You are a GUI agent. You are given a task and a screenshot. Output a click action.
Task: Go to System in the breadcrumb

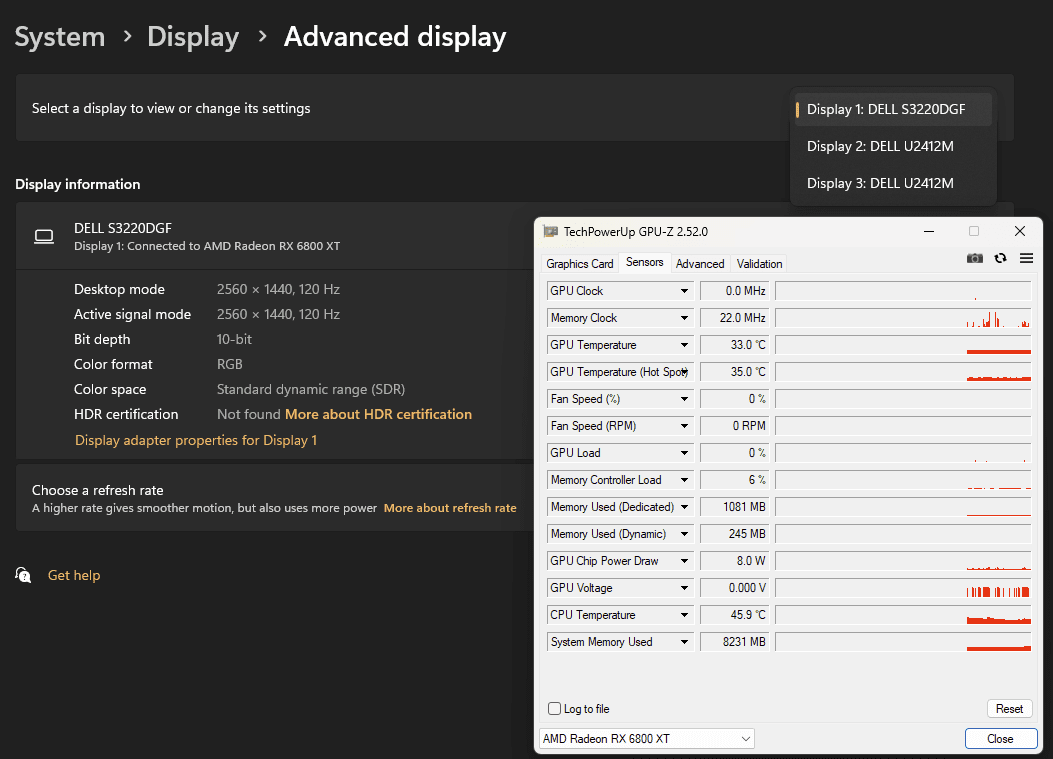(60, 37)
